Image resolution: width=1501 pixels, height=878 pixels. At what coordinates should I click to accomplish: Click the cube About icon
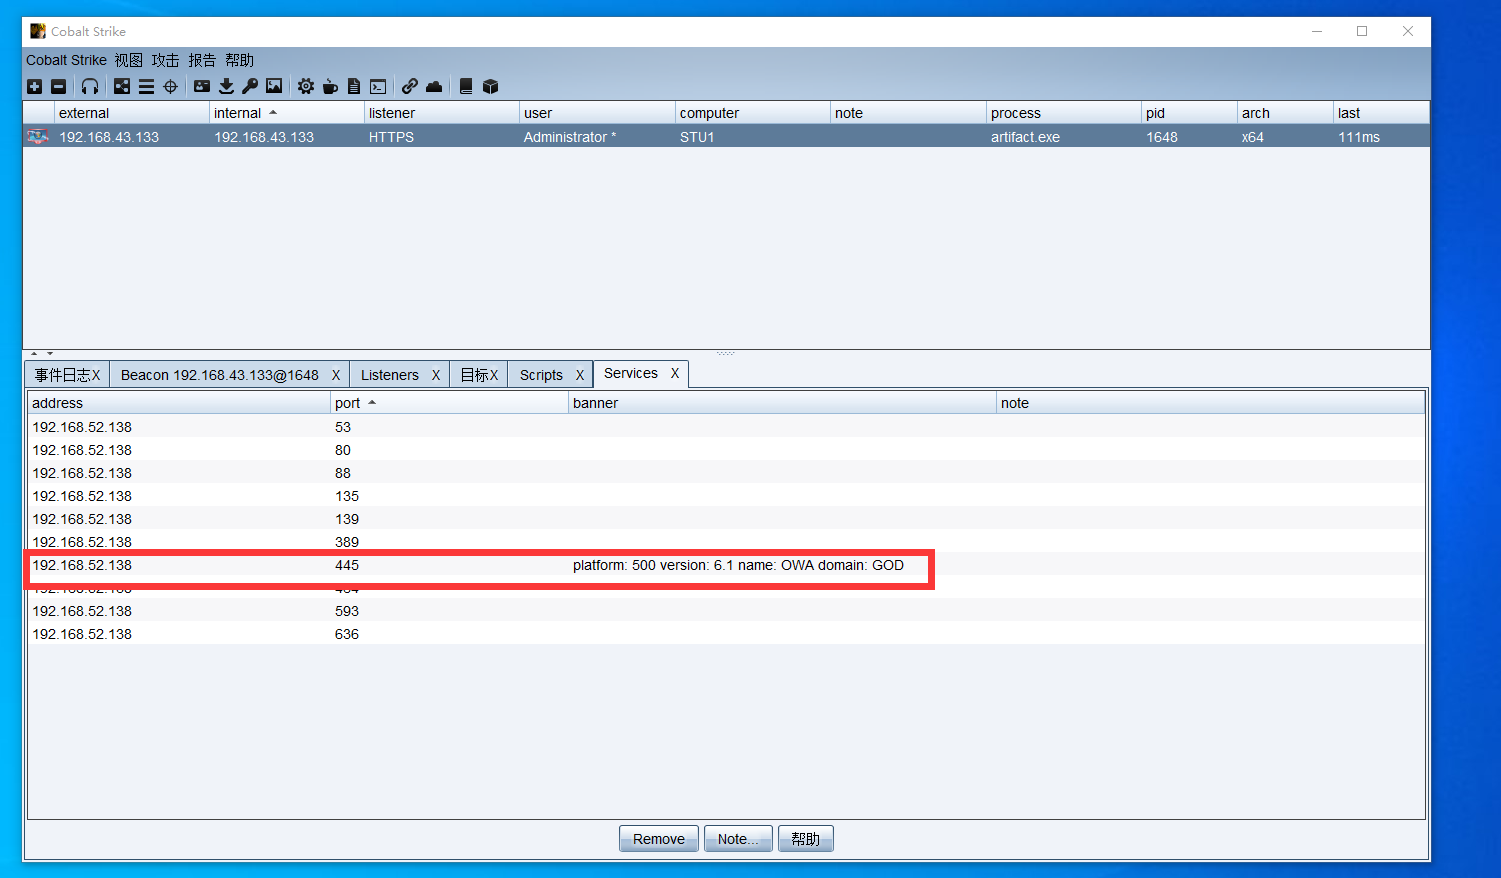click(490, 86)
